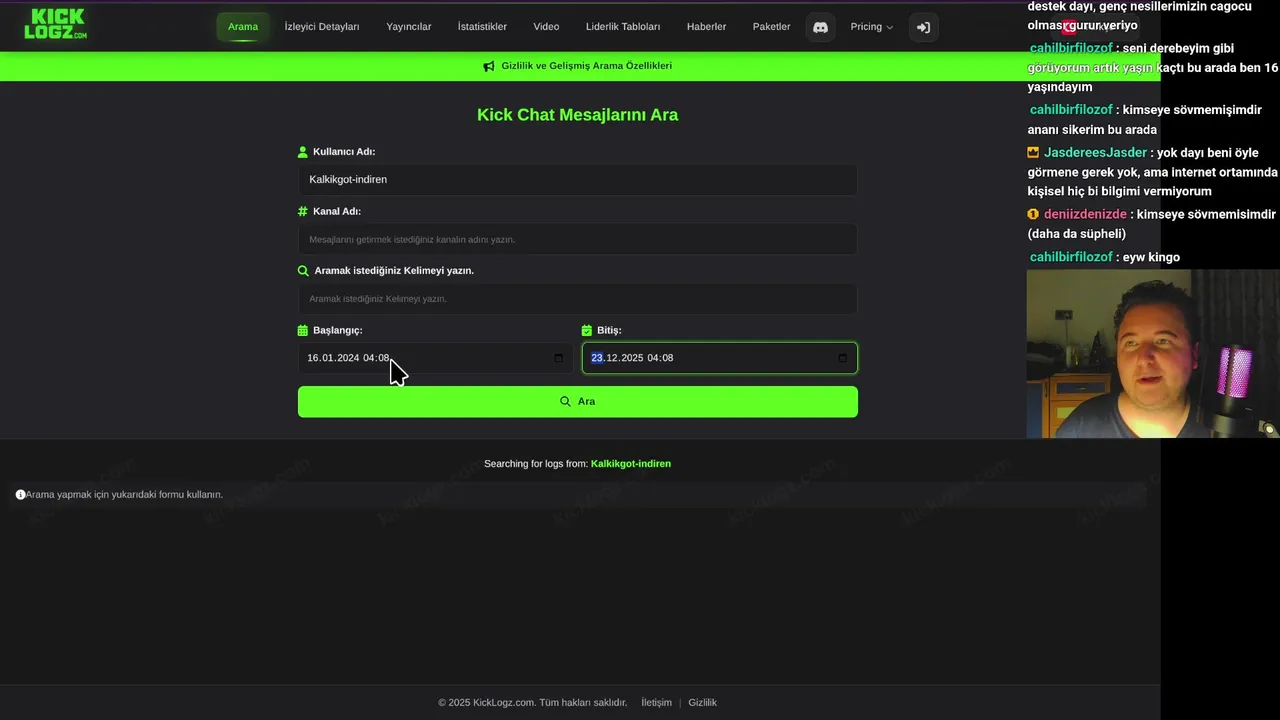This screenshot has width=1280, height=720.
Task: Click the Kick Chat Mesajlarını Ara heading
Action: [x=578, y=115]
